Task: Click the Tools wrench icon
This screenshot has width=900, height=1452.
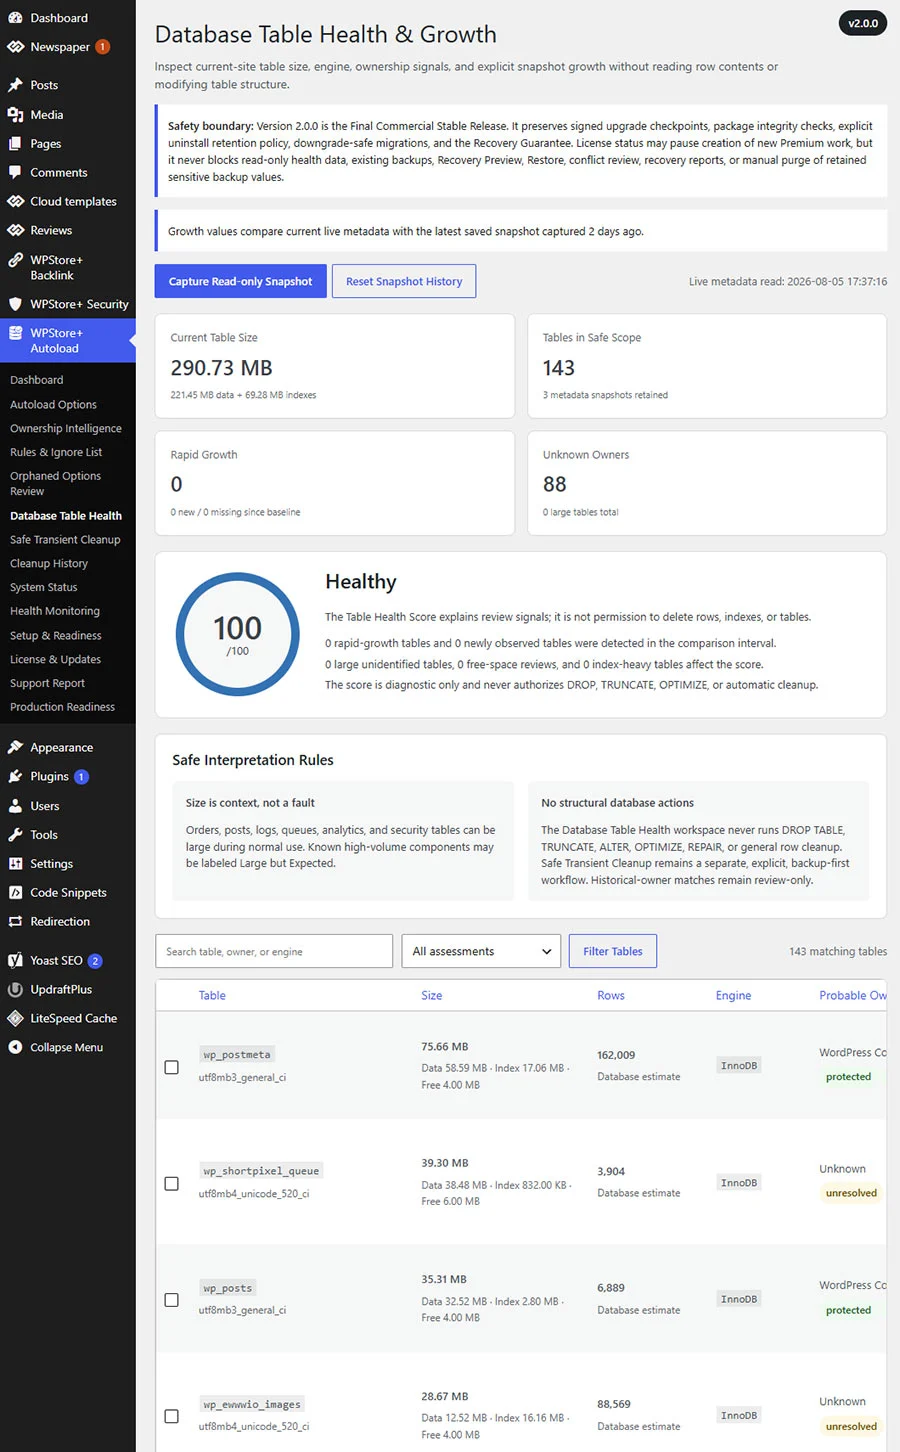Action: click(x=15, y=835)
